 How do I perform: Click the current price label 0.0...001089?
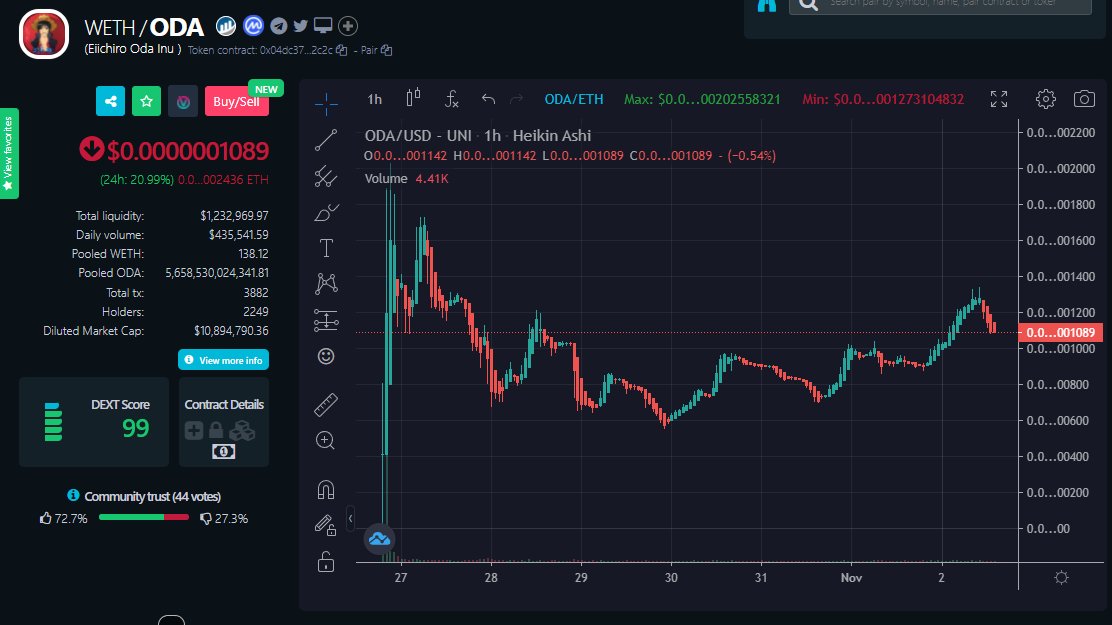click(x=1060, y=332)
